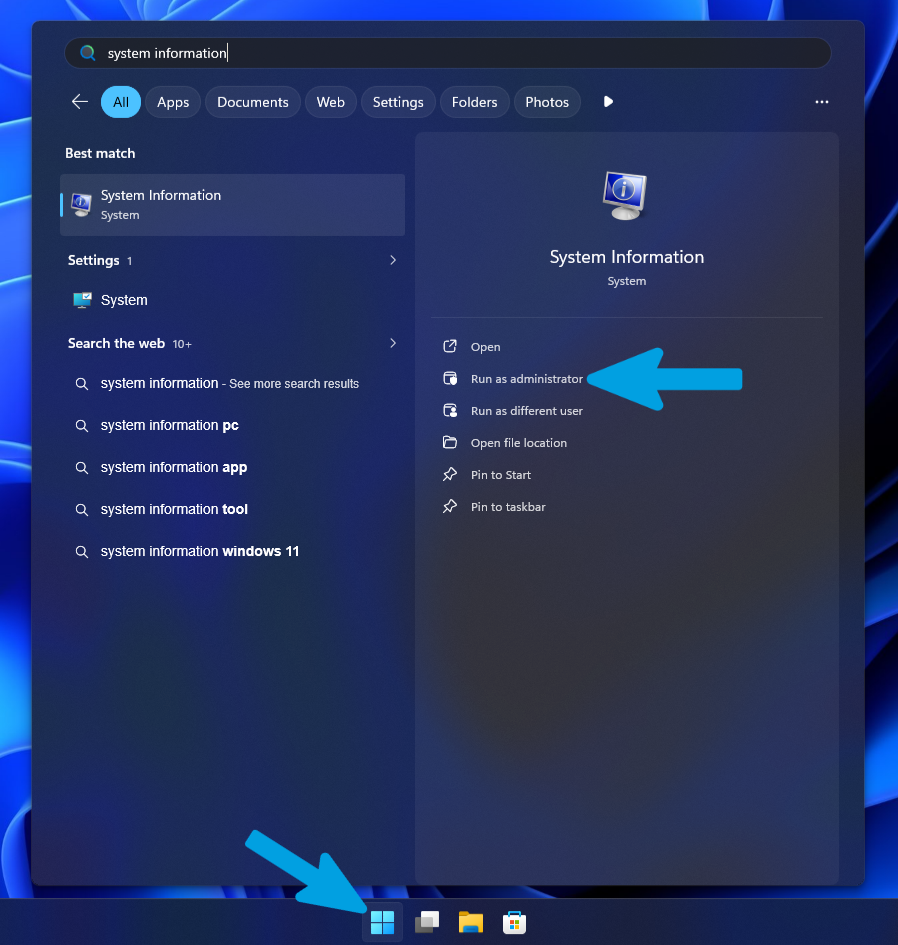
Task: Open Task View from the taskbar
Action: click(427, 922)
